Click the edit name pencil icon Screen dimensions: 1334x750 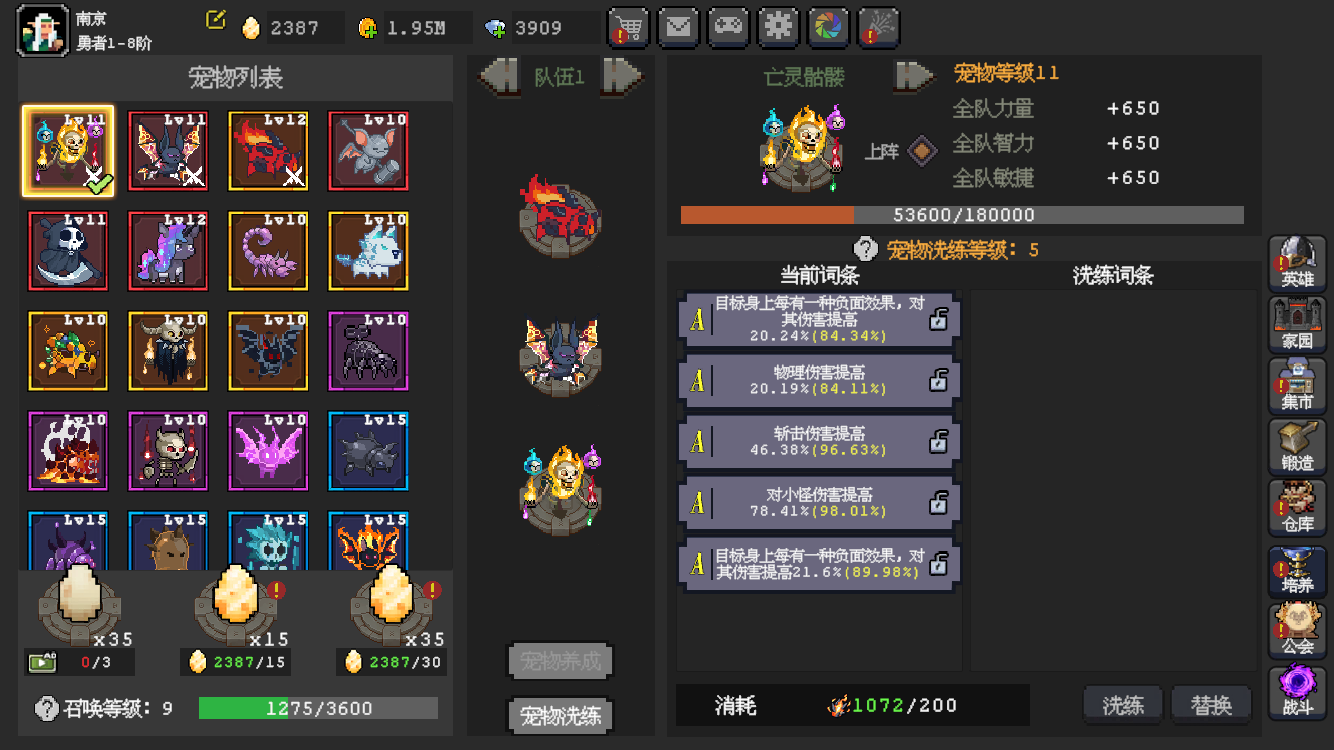pos(215,19)
